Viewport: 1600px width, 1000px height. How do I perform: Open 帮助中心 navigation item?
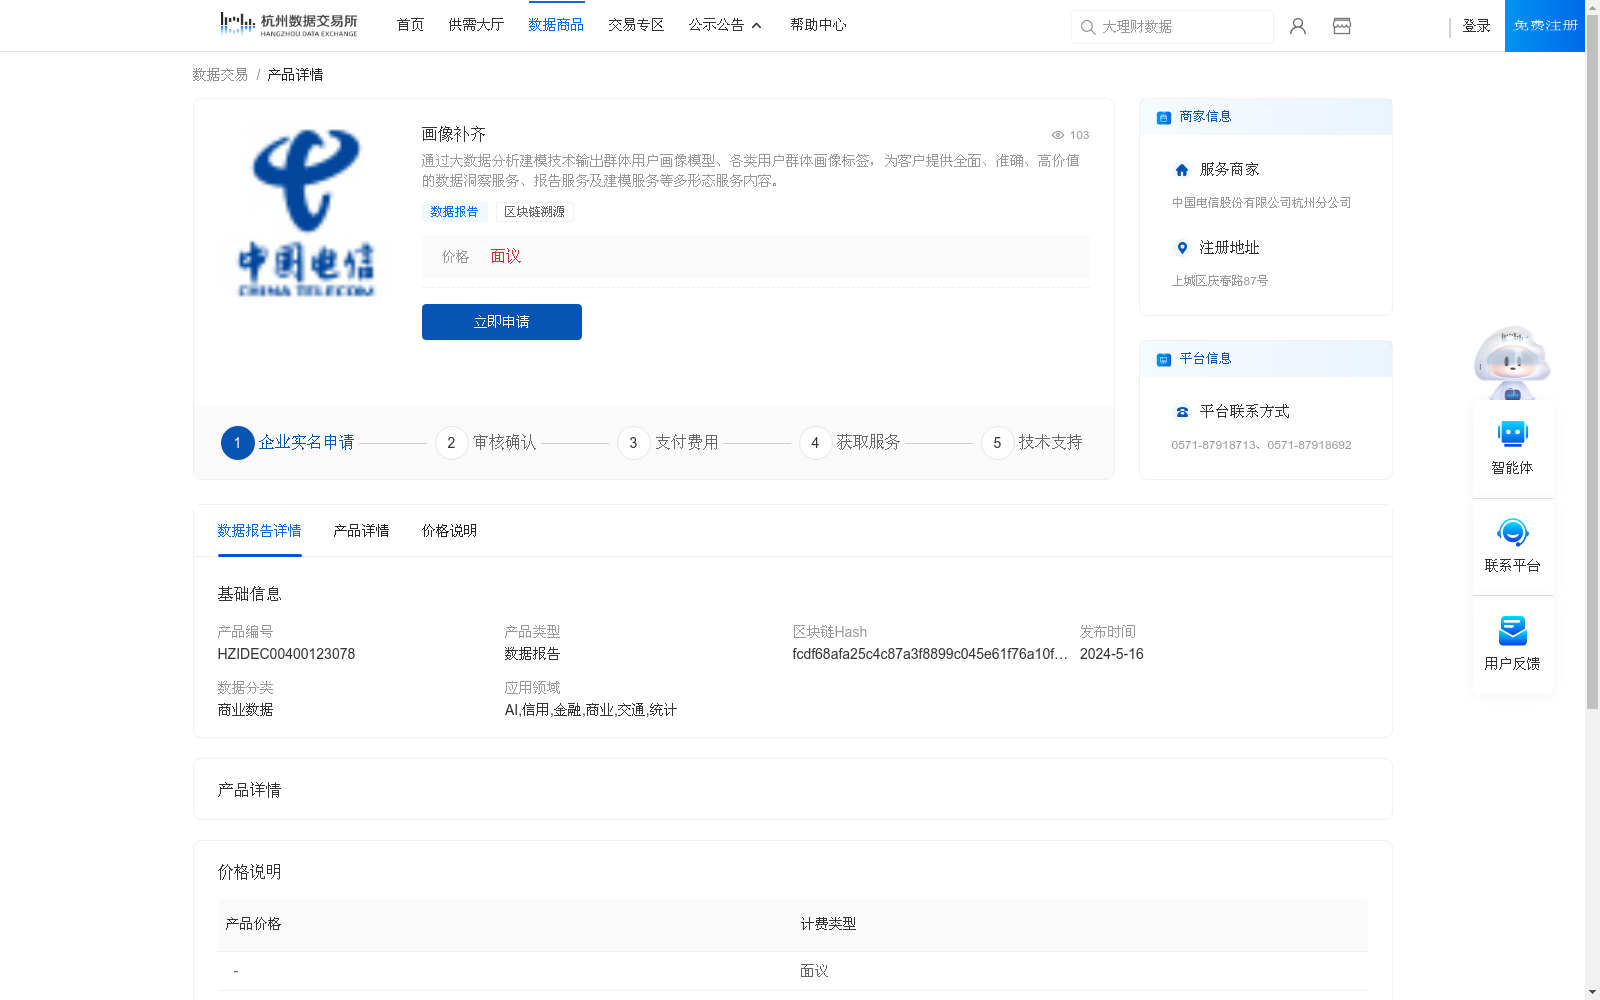click(818, 25)
